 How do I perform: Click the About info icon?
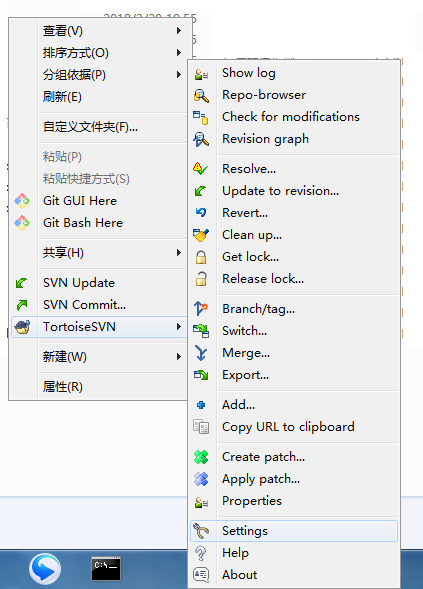point(201,575)
